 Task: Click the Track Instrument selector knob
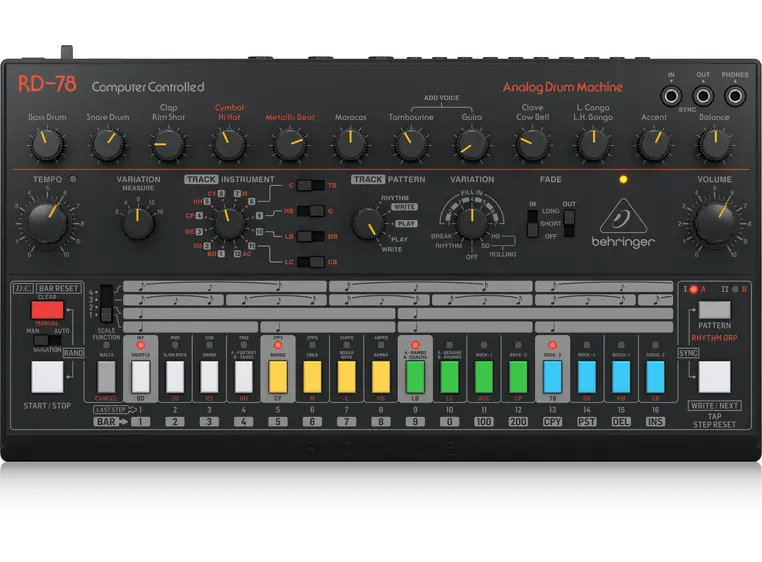point(228,223)
